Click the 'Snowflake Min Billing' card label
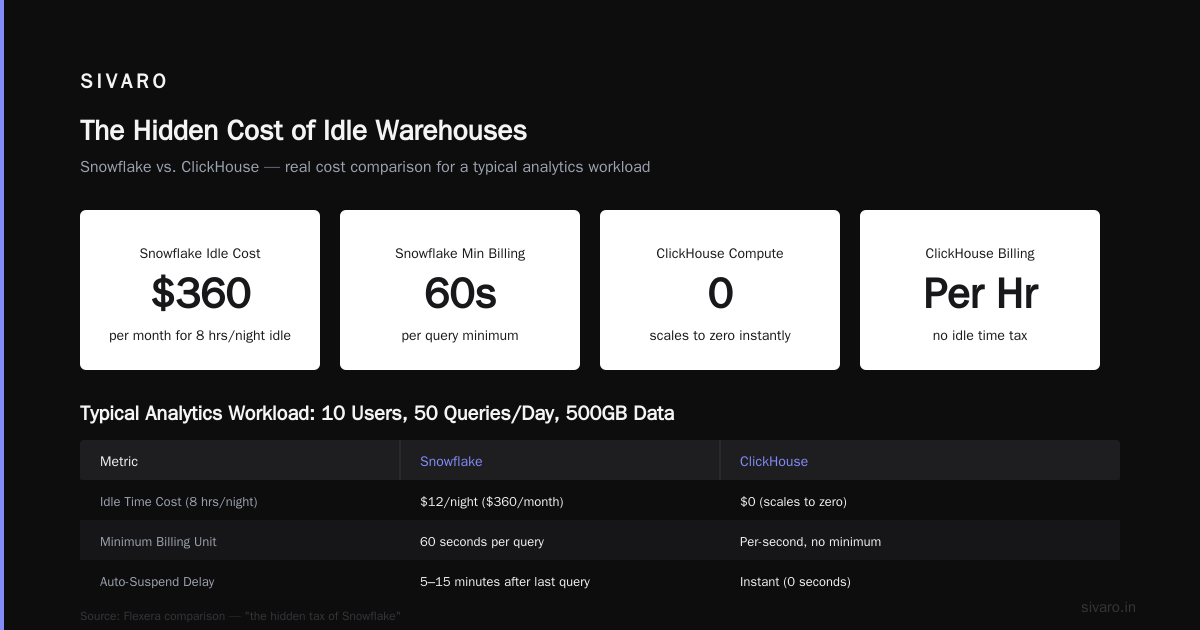 [460, 254]
